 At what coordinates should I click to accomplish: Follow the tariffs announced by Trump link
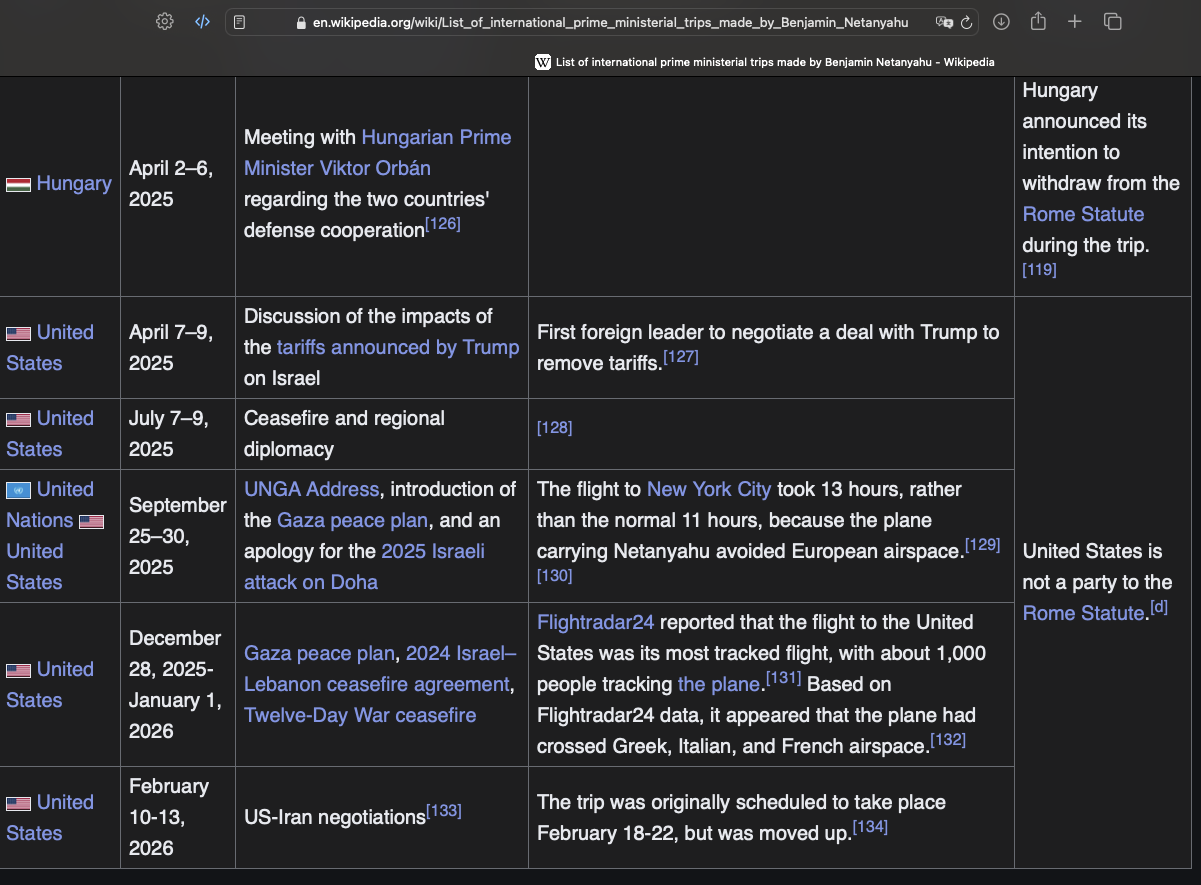coord(398,347)
